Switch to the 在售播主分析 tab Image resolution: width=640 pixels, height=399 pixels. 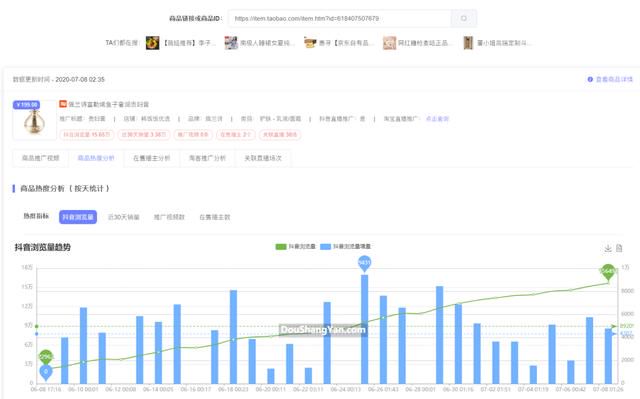pos(151,158)
